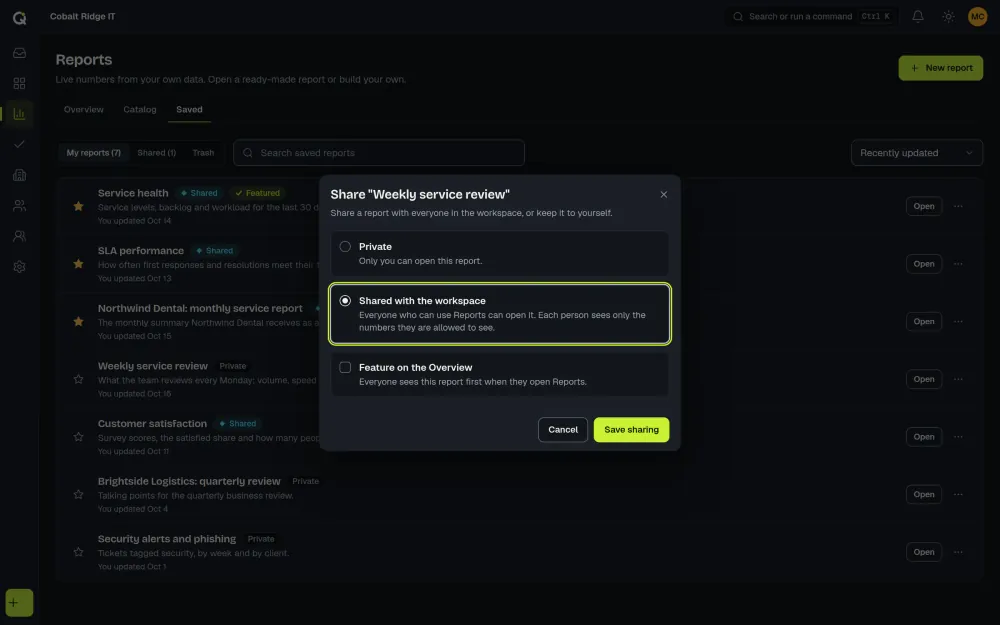This screenshot has width=1000, height=625.
Task: Open the Security alerts and phishing report
Action: pos(923,552)
